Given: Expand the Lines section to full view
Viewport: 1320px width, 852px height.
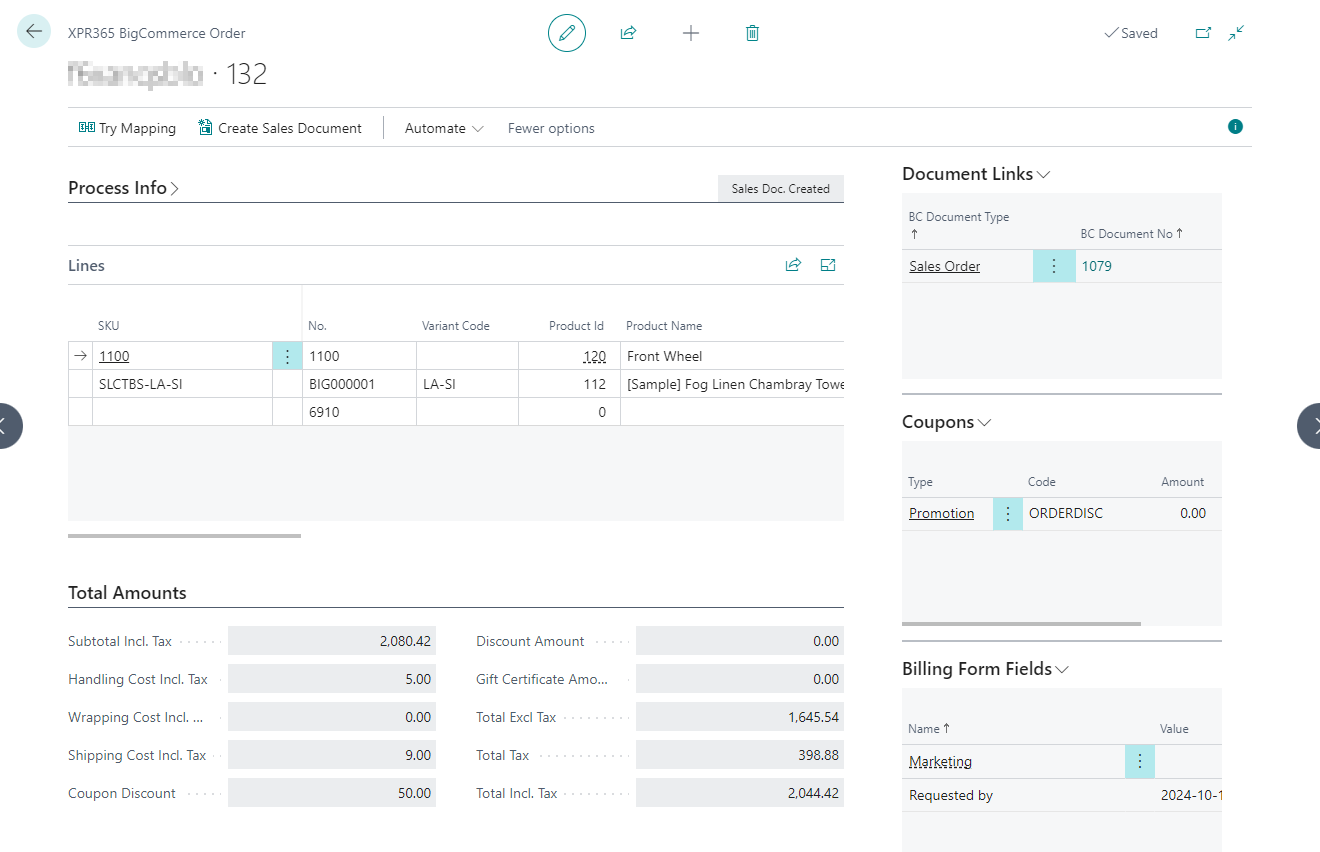Looking at the screenshot, I should click(x=828, y=265).
